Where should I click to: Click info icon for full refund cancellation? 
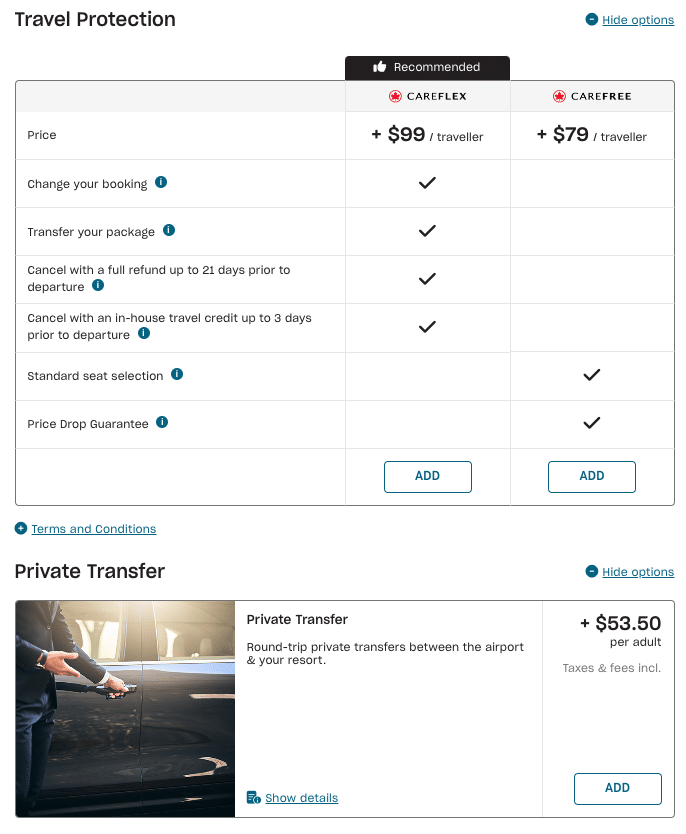coord(98,286)
